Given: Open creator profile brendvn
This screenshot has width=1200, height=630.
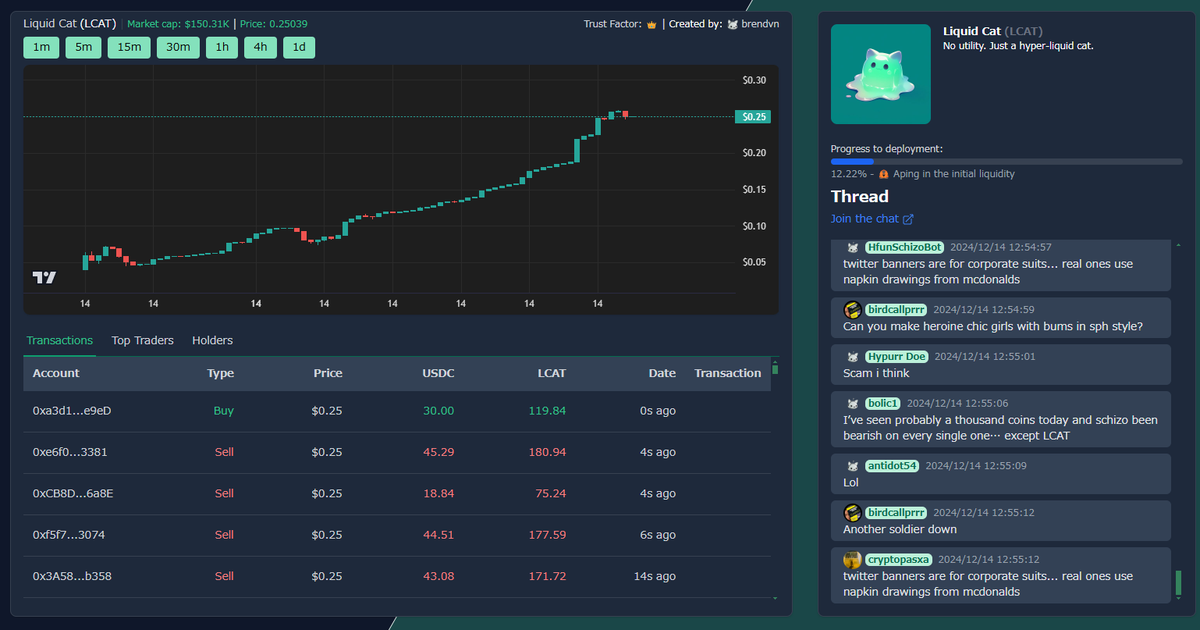Looking at the screenshot, I should click(761, 24).
